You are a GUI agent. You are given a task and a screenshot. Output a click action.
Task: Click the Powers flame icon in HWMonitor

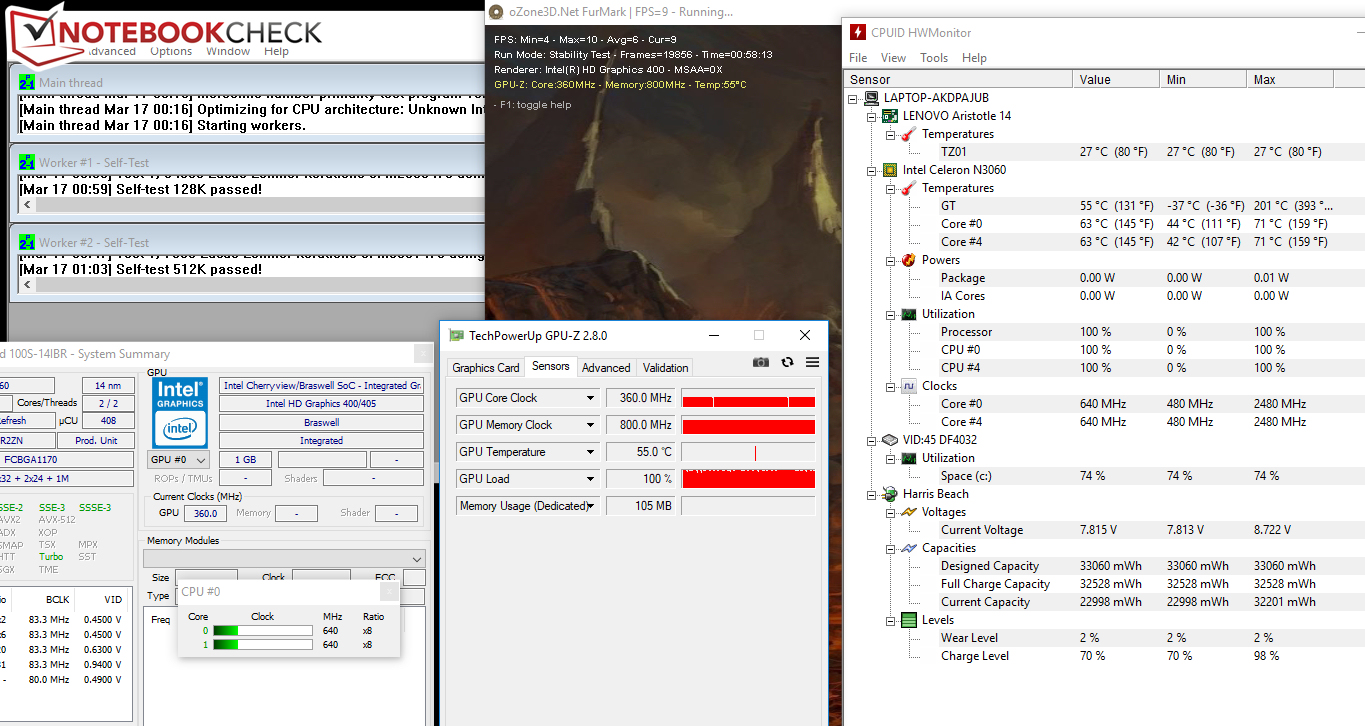[908, 260]
